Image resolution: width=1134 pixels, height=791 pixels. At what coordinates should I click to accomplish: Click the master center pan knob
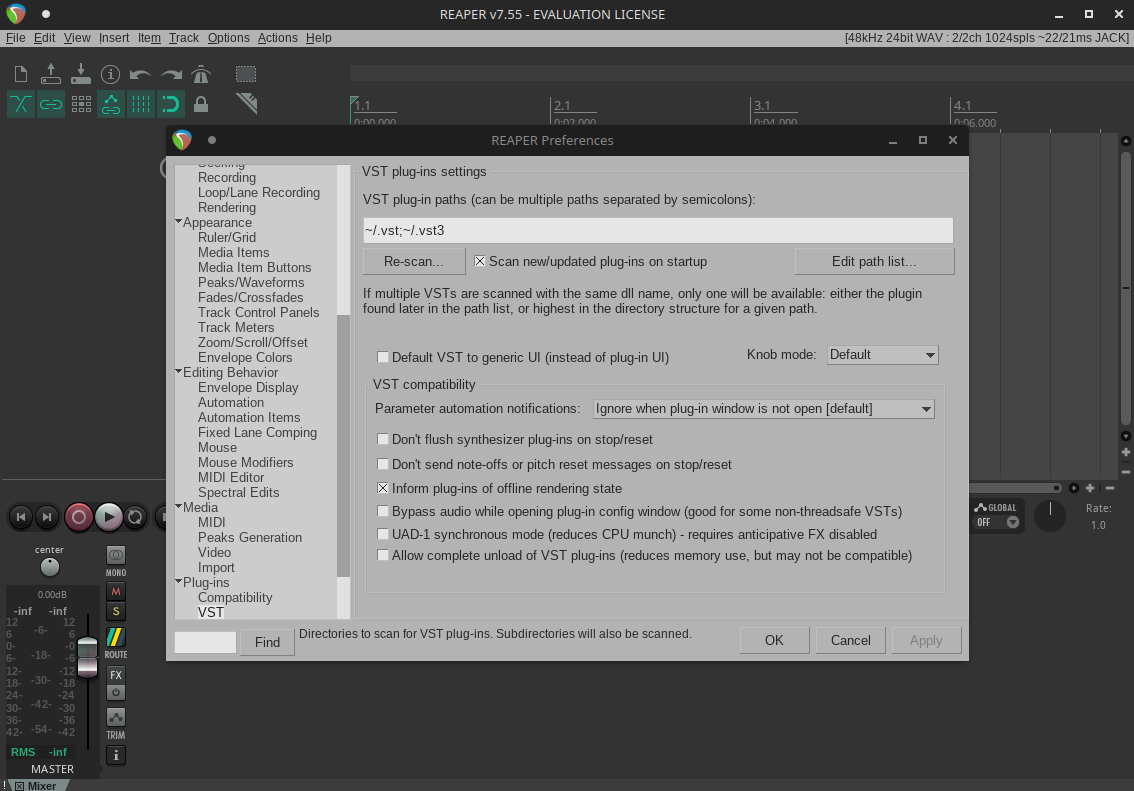(x=49, y=567)
